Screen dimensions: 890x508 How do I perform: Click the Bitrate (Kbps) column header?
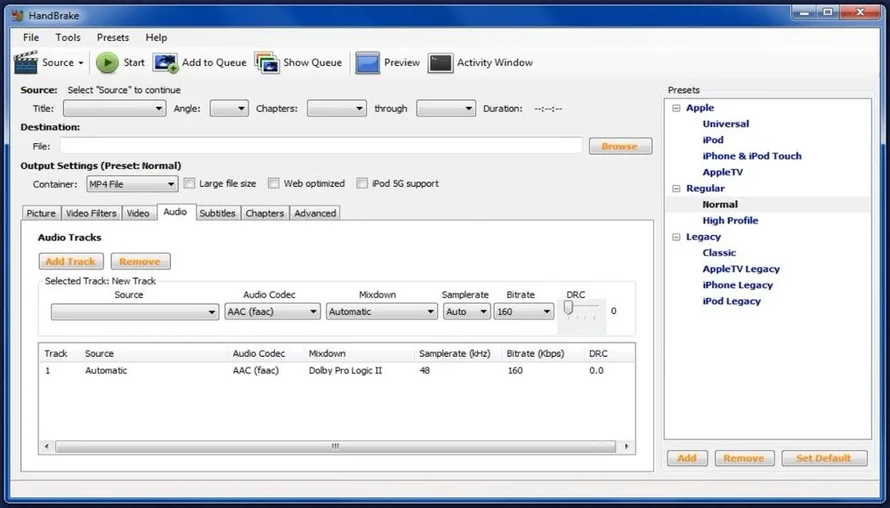point(543,354)
